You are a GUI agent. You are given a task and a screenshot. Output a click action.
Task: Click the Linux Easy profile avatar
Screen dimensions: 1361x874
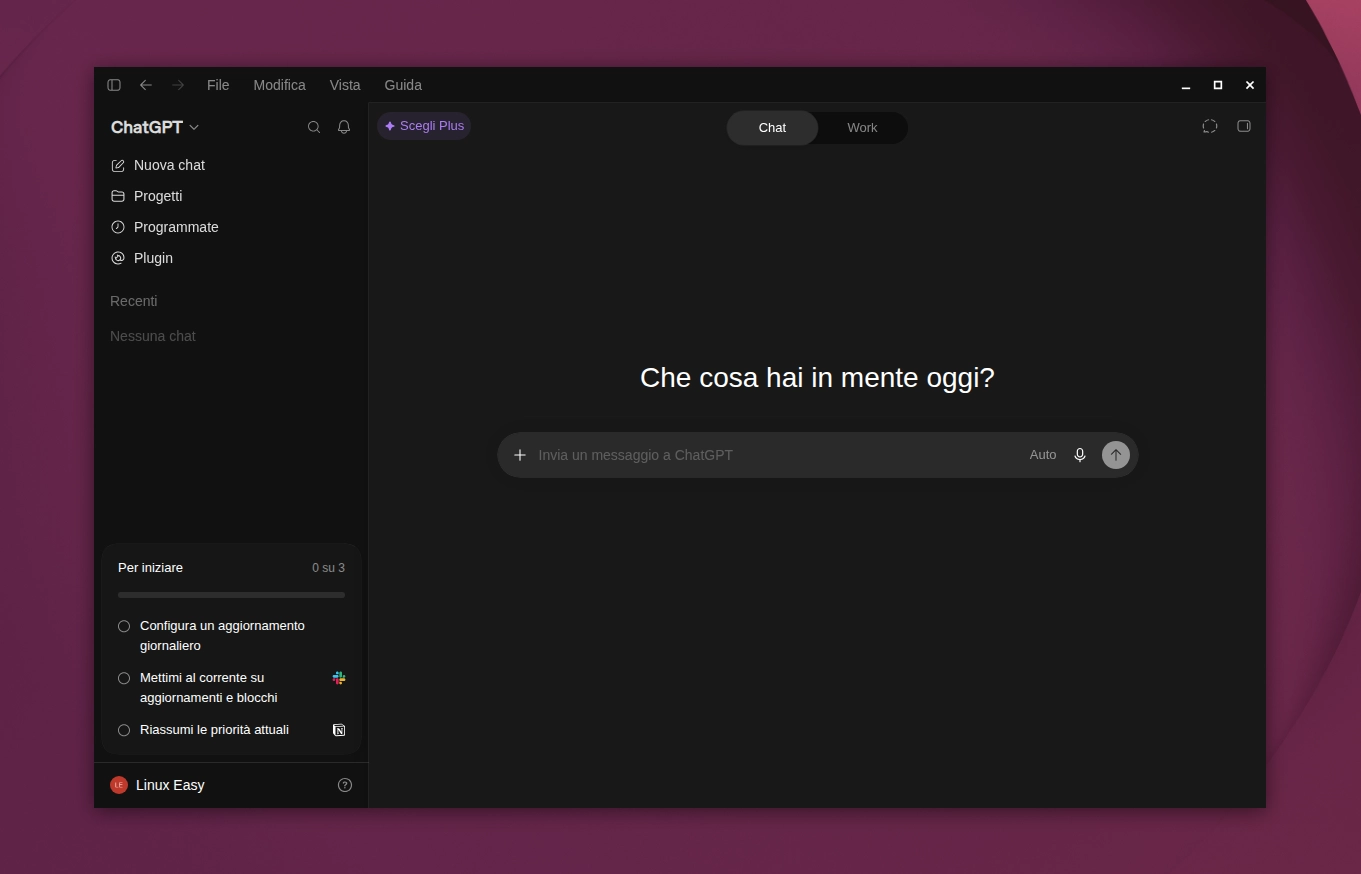(119, 785)
